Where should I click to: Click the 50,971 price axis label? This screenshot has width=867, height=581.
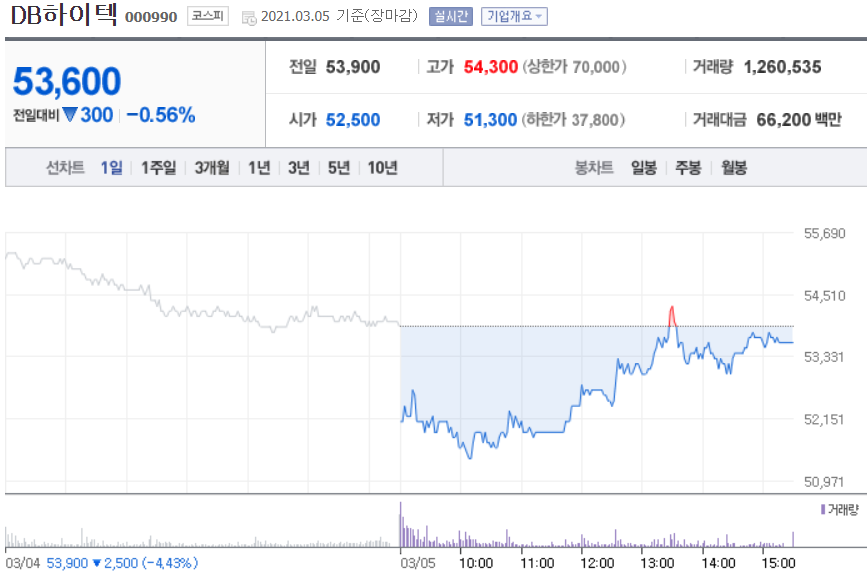(824, 482)
